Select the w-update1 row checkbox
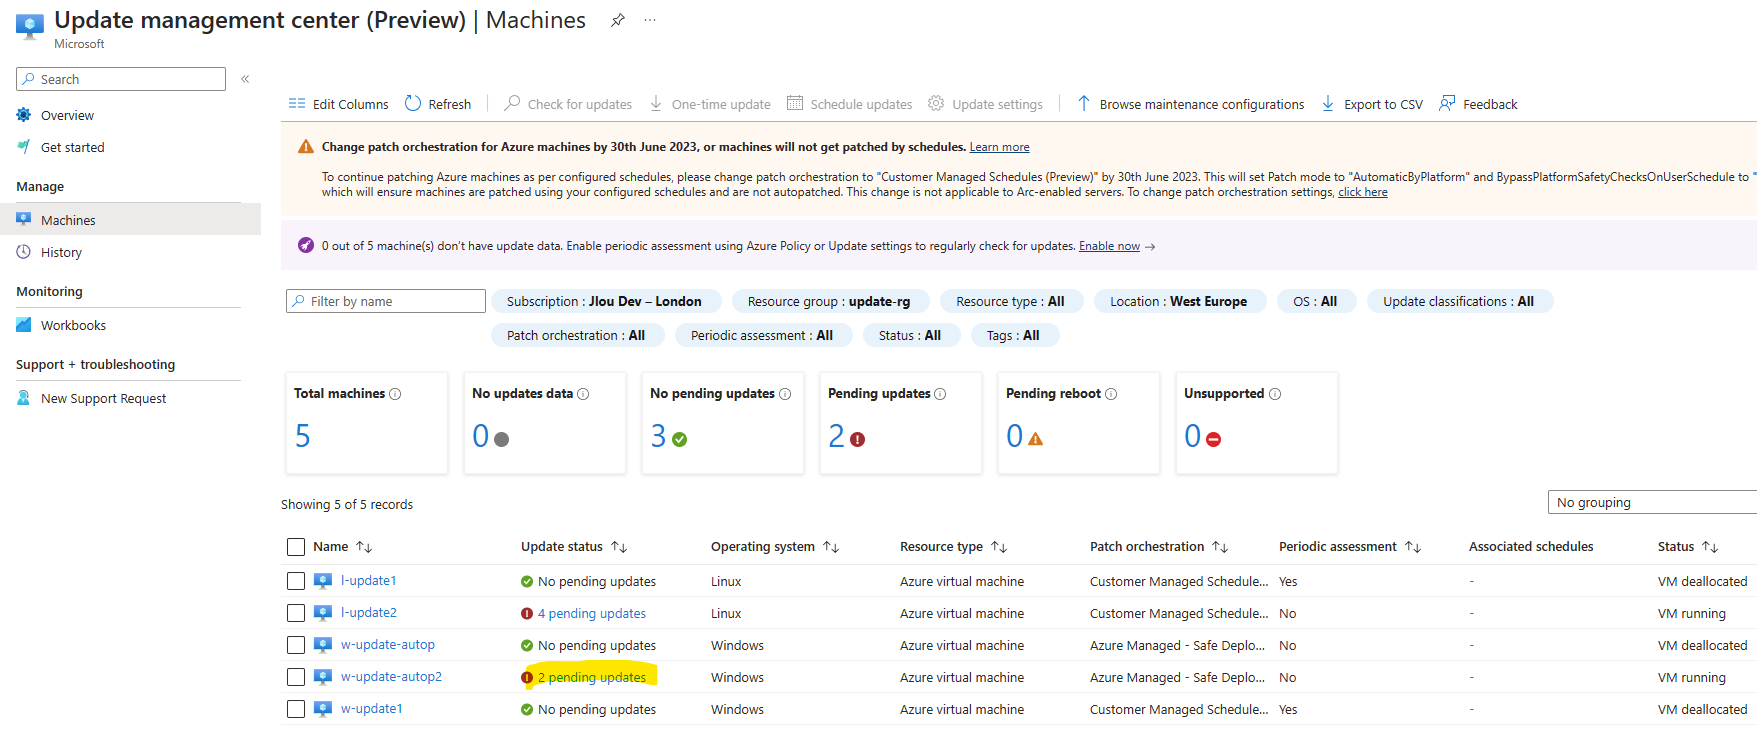Screen dimensions: 1757x735 pyautogui.click(x=296, y=709)
